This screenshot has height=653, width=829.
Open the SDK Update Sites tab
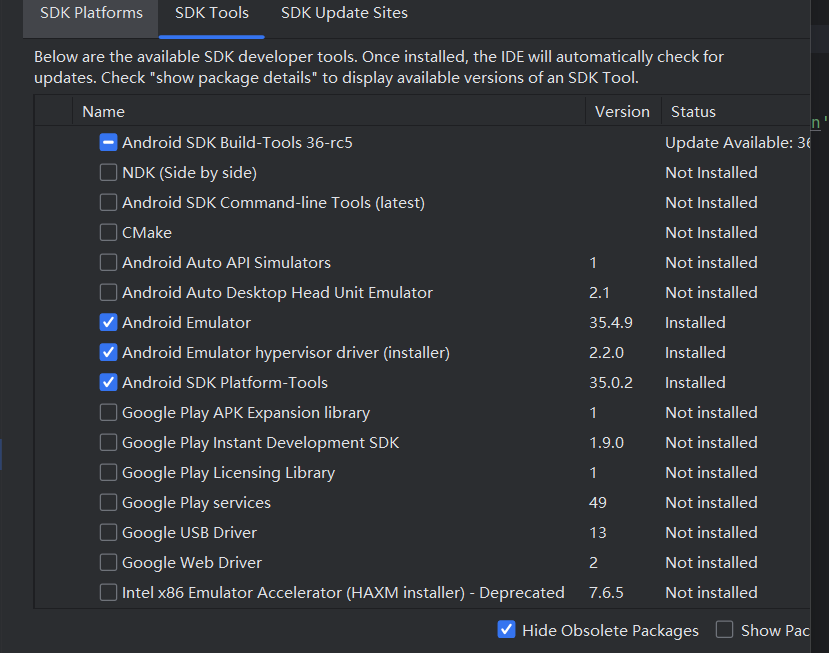click(x=344, y=14)
